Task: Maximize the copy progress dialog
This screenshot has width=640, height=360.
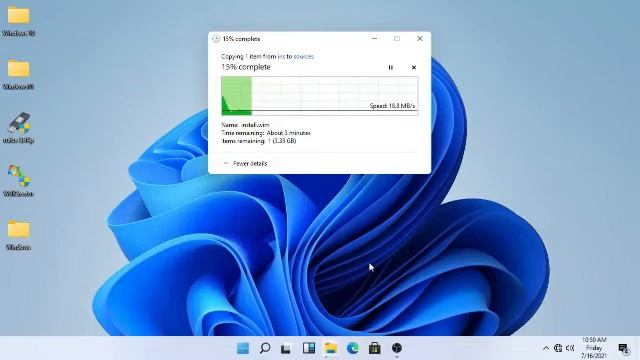Action: 397,38
